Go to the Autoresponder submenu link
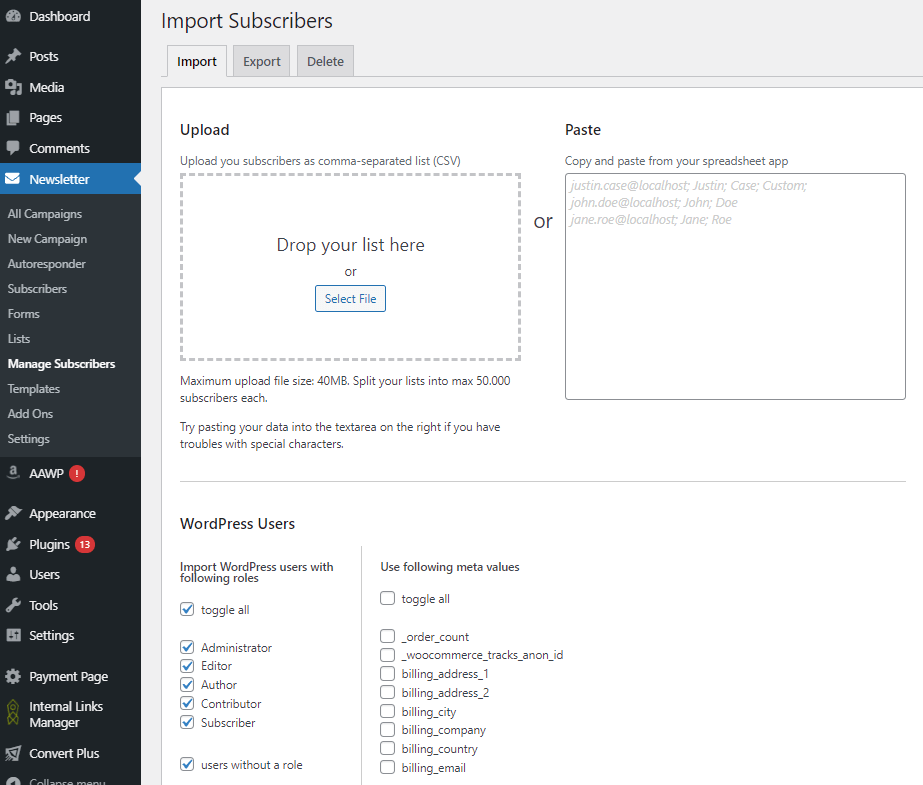Image resolution: width=923 pixels, height=785 pixels. (x=47, y=264)
